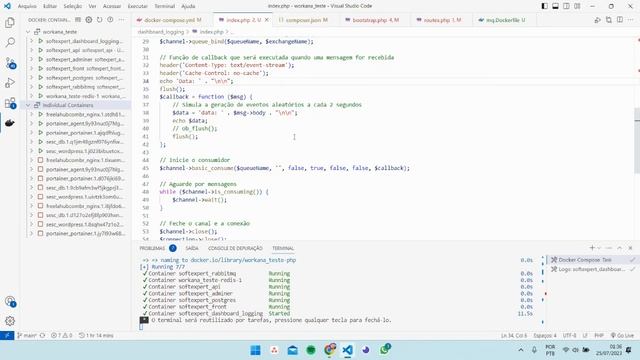Open the Windows Start button
Viewport: 640px width, 360px height.
tap(256, 350)
